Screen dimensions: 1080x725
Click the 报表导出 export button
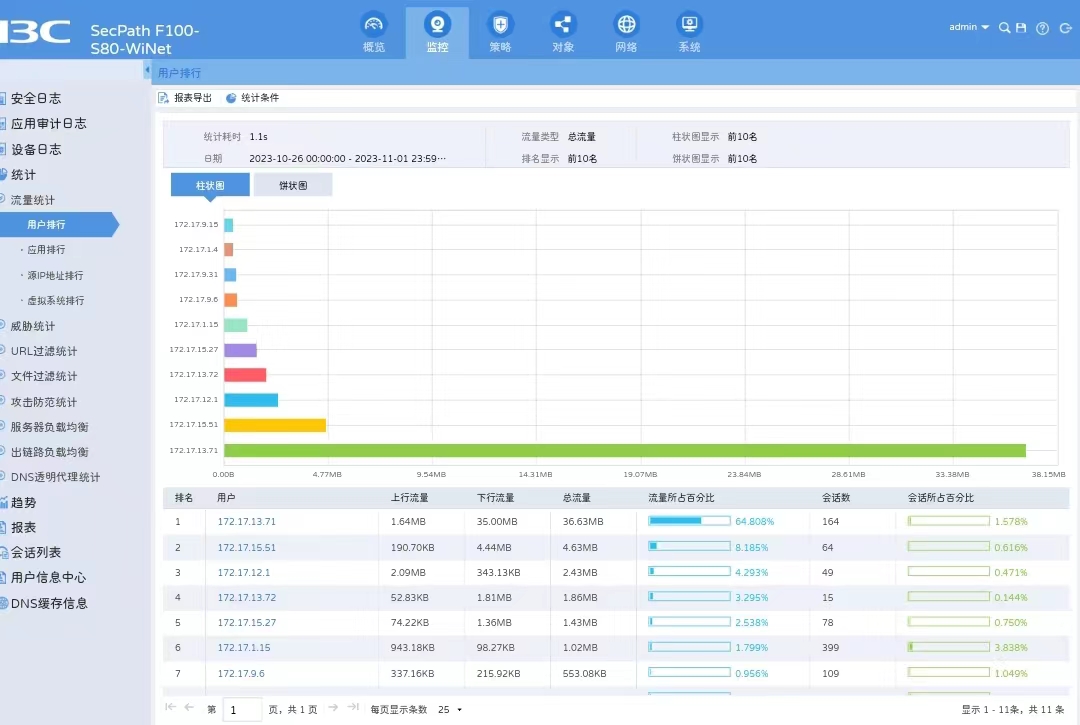(186, 98)
